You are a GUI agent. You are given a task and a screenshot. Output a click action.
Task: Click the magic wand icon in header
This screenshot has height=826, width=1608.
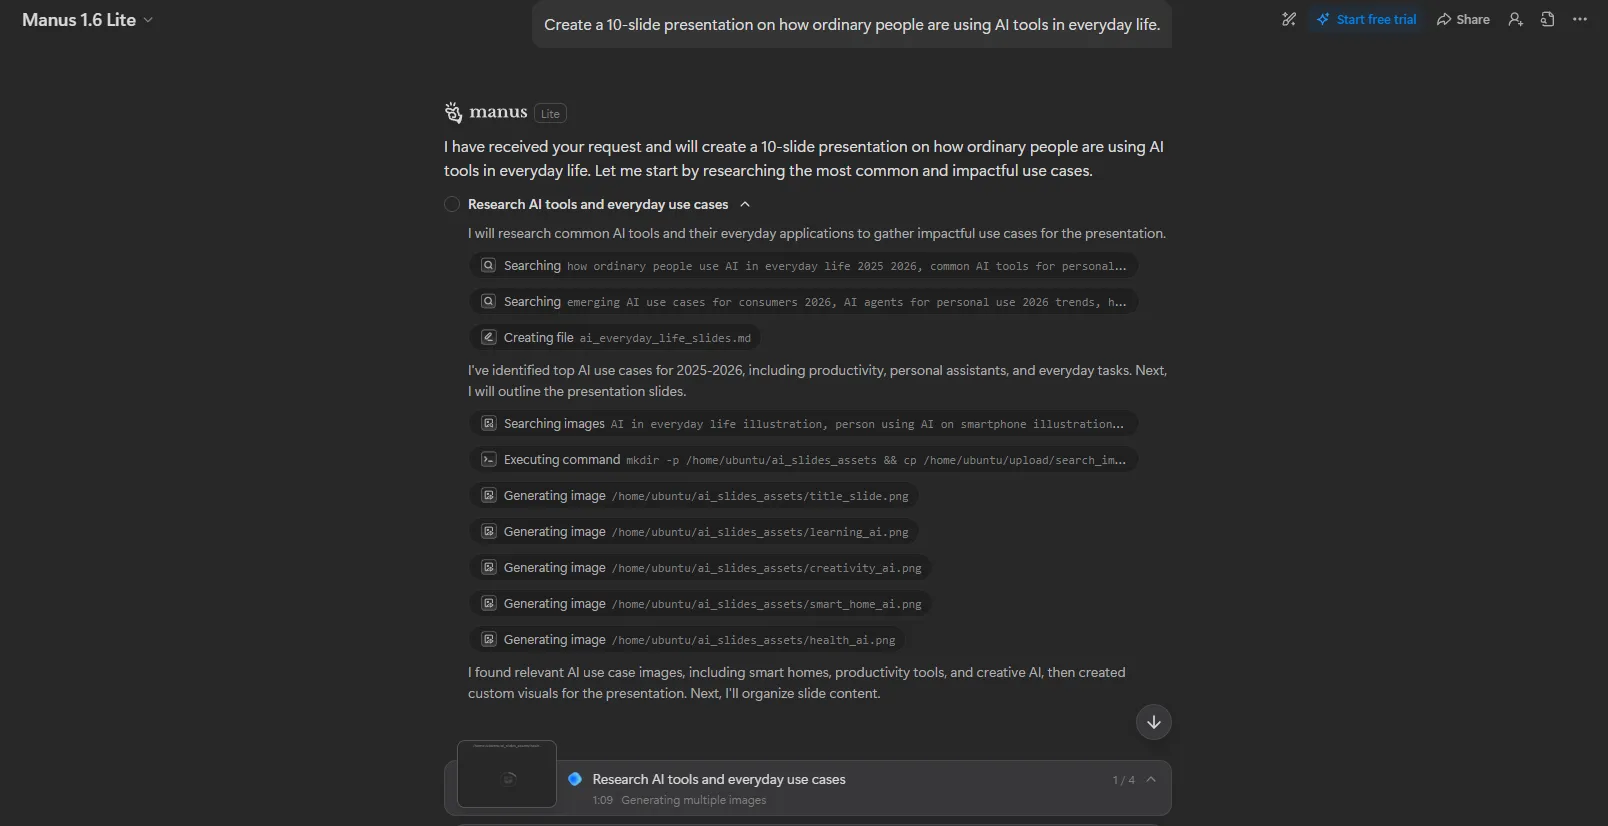click(x=1289, y=19)
